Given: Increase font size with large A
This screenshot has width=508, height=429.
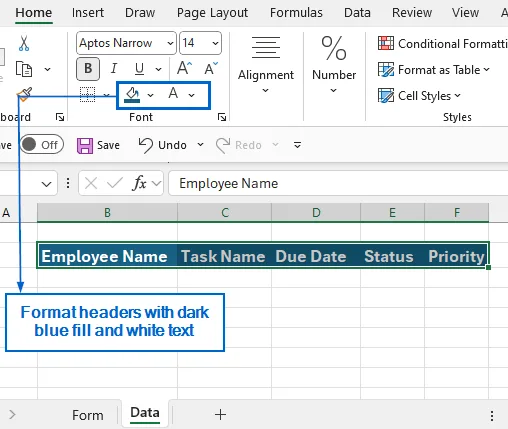Looking at the screenshot, I should coord(184,69).
